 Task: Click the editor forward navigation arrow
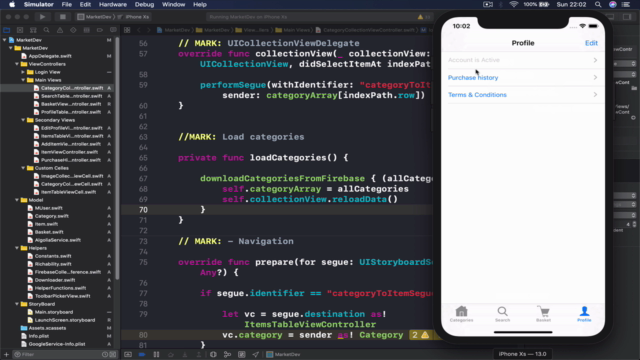148,30
